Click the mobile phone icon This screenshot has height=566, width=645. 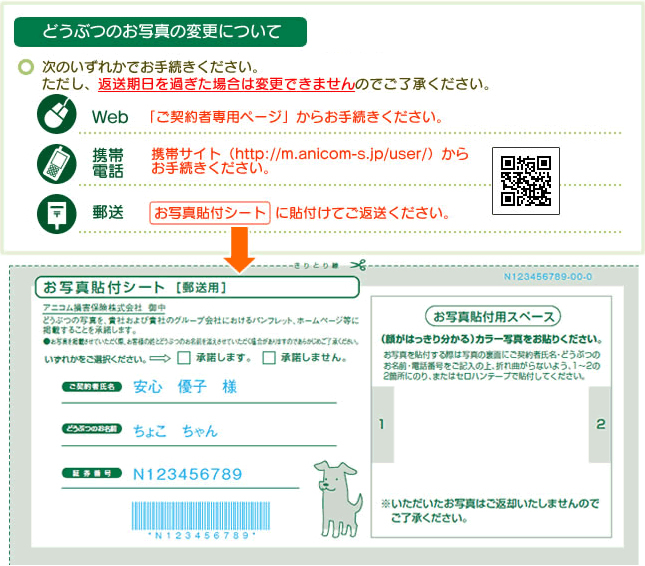click(57, 164)
